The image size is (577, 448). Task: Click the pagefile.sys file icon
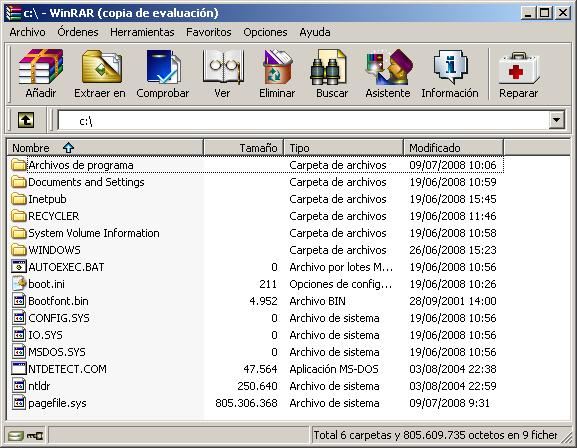pyautogui.click(x=19, y=403)
